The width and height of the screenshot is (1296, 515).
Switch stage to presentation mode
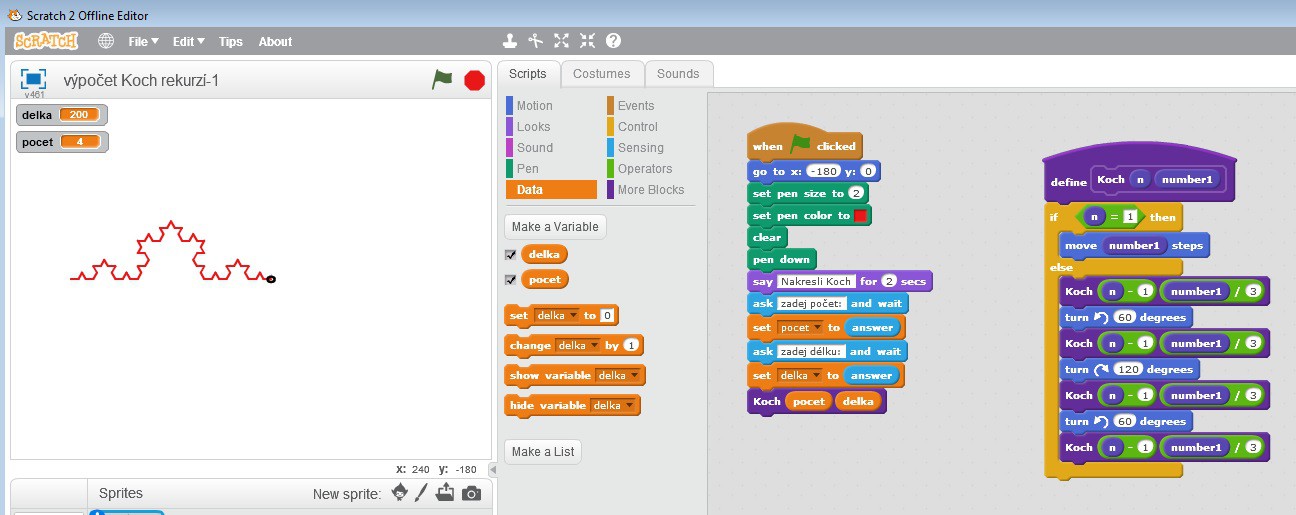click(34, 79)
